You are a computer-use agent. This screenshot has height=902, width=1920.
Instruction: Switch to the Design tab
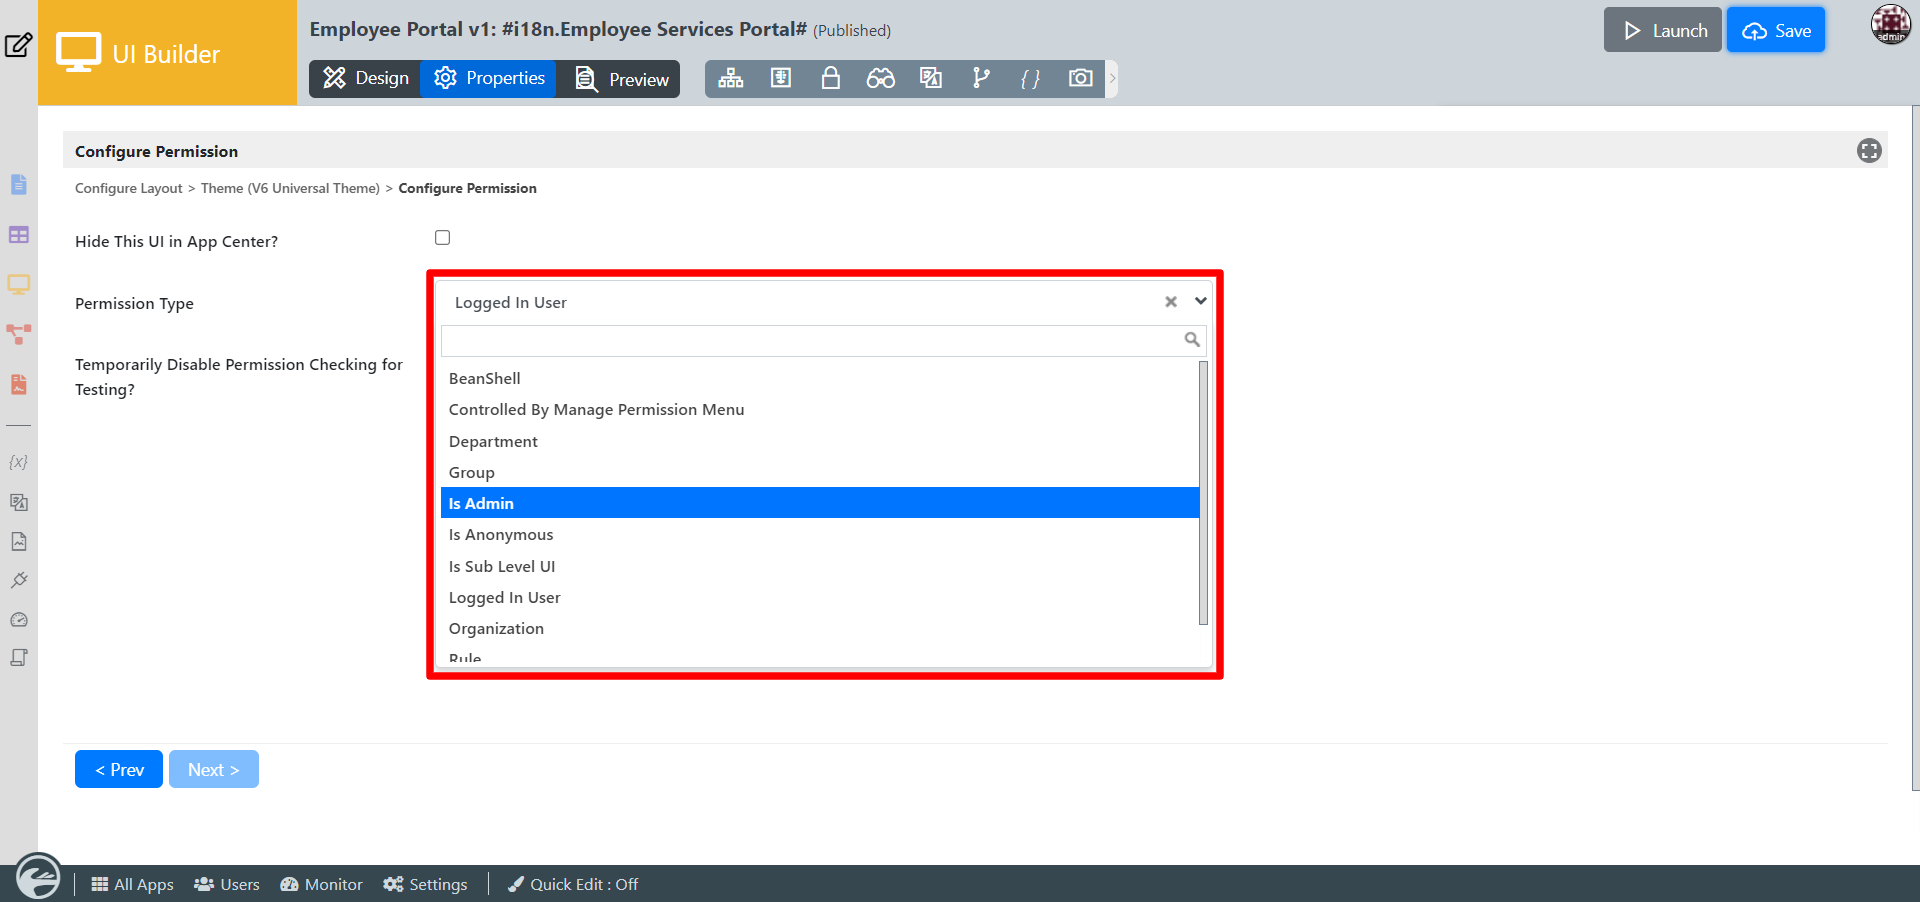(366, 78)
